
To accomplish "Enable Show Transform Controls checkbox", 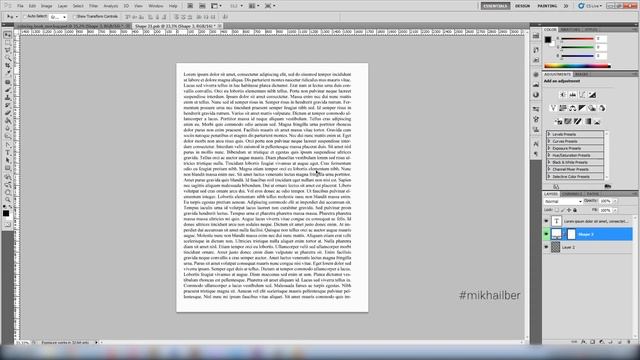I will coord(75,17).
